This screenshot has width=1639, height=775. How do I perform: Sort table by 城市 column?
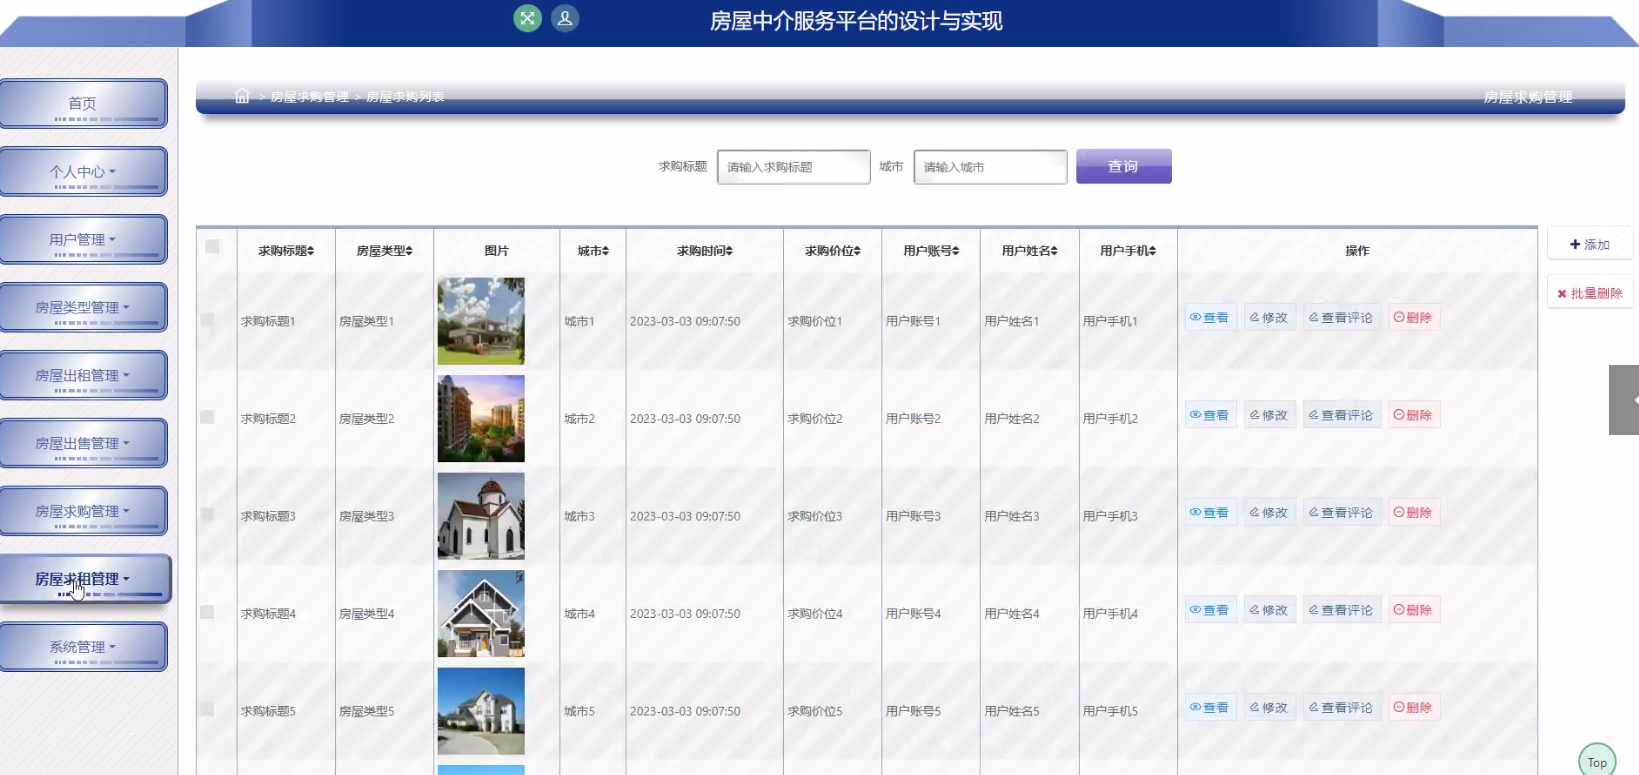593,251
